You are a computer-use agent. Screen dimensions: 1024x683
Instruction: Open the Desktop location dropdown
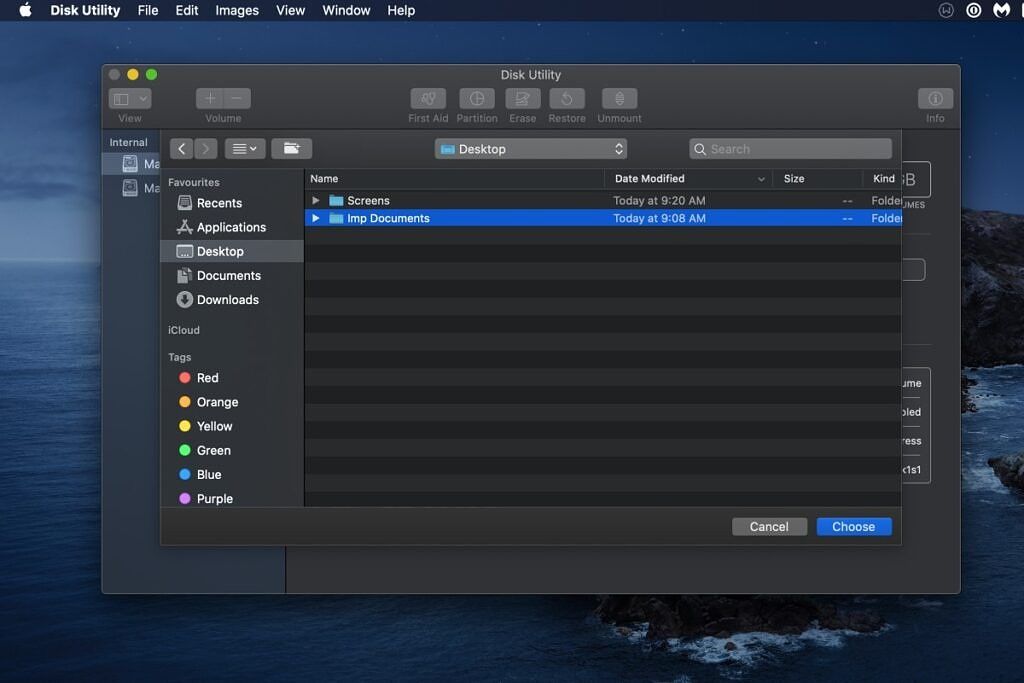530,148
